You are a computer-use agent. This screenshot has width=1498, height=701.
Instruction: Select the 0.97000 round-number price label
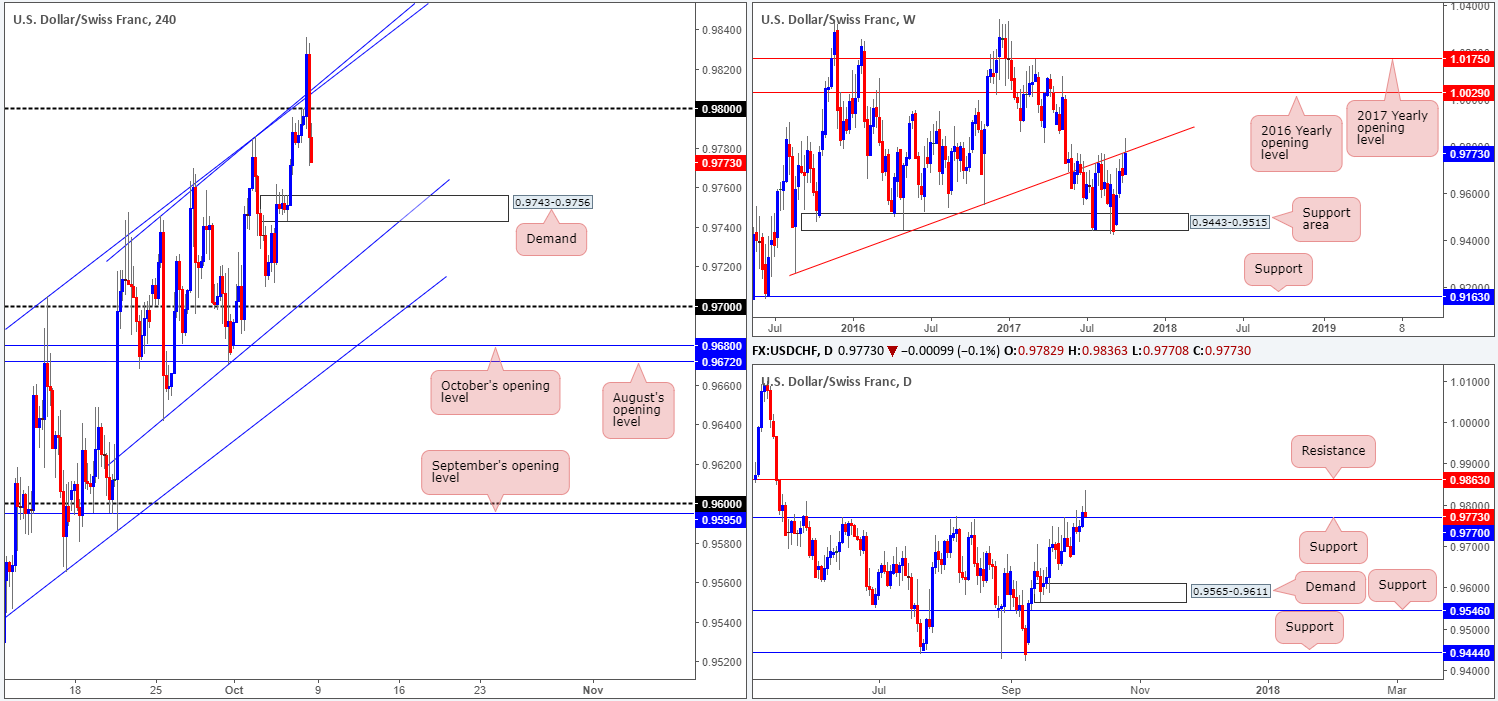point(721,307)
